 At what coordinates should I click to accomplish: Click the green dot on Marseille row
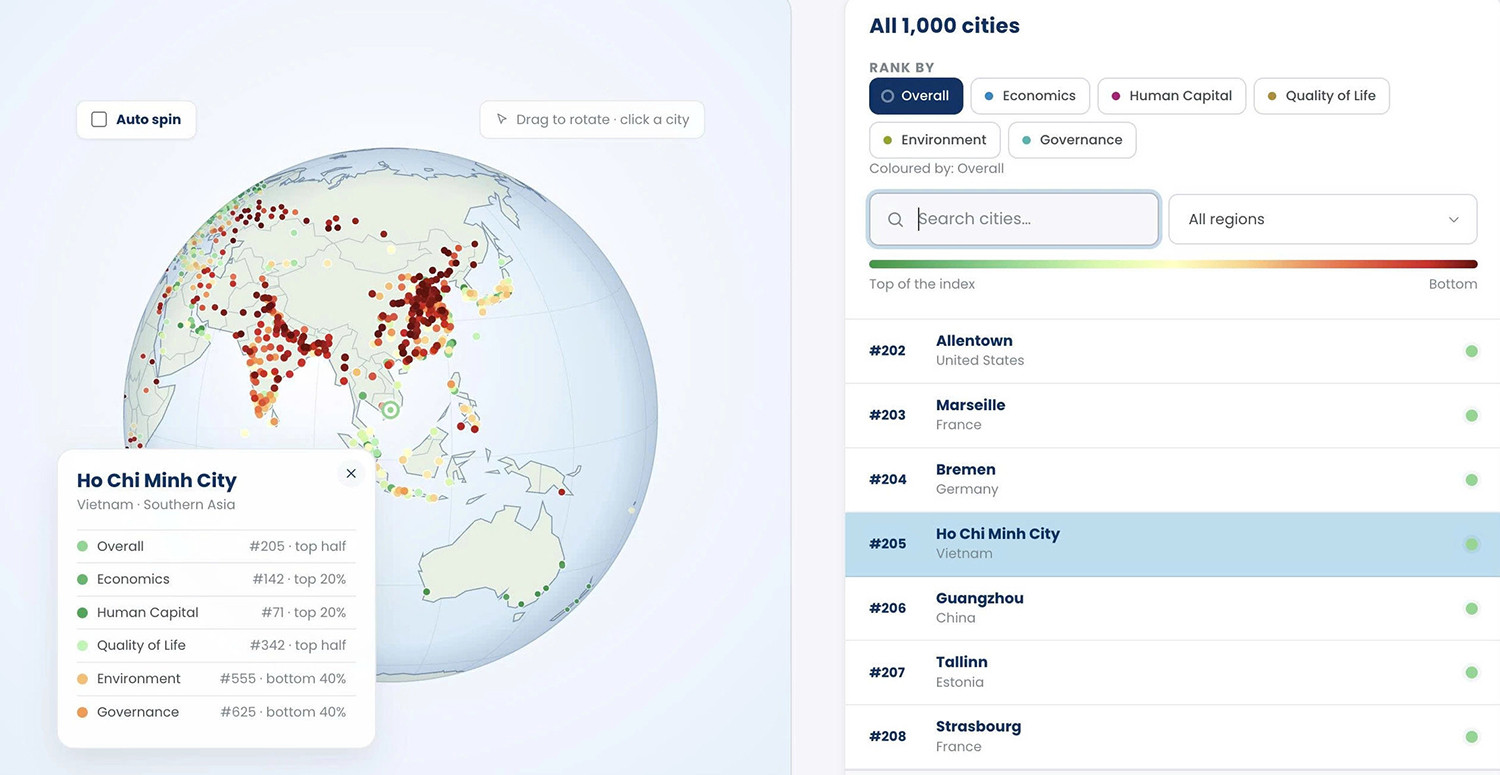click(x=1471, y=415)
